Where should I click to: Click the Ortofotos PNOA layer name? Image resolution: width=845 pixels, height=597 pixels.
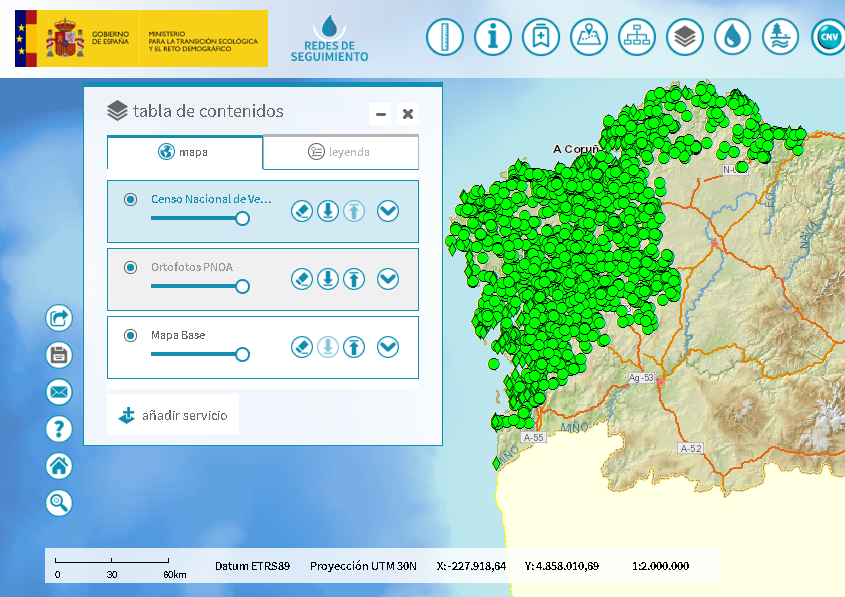[192, 267]
